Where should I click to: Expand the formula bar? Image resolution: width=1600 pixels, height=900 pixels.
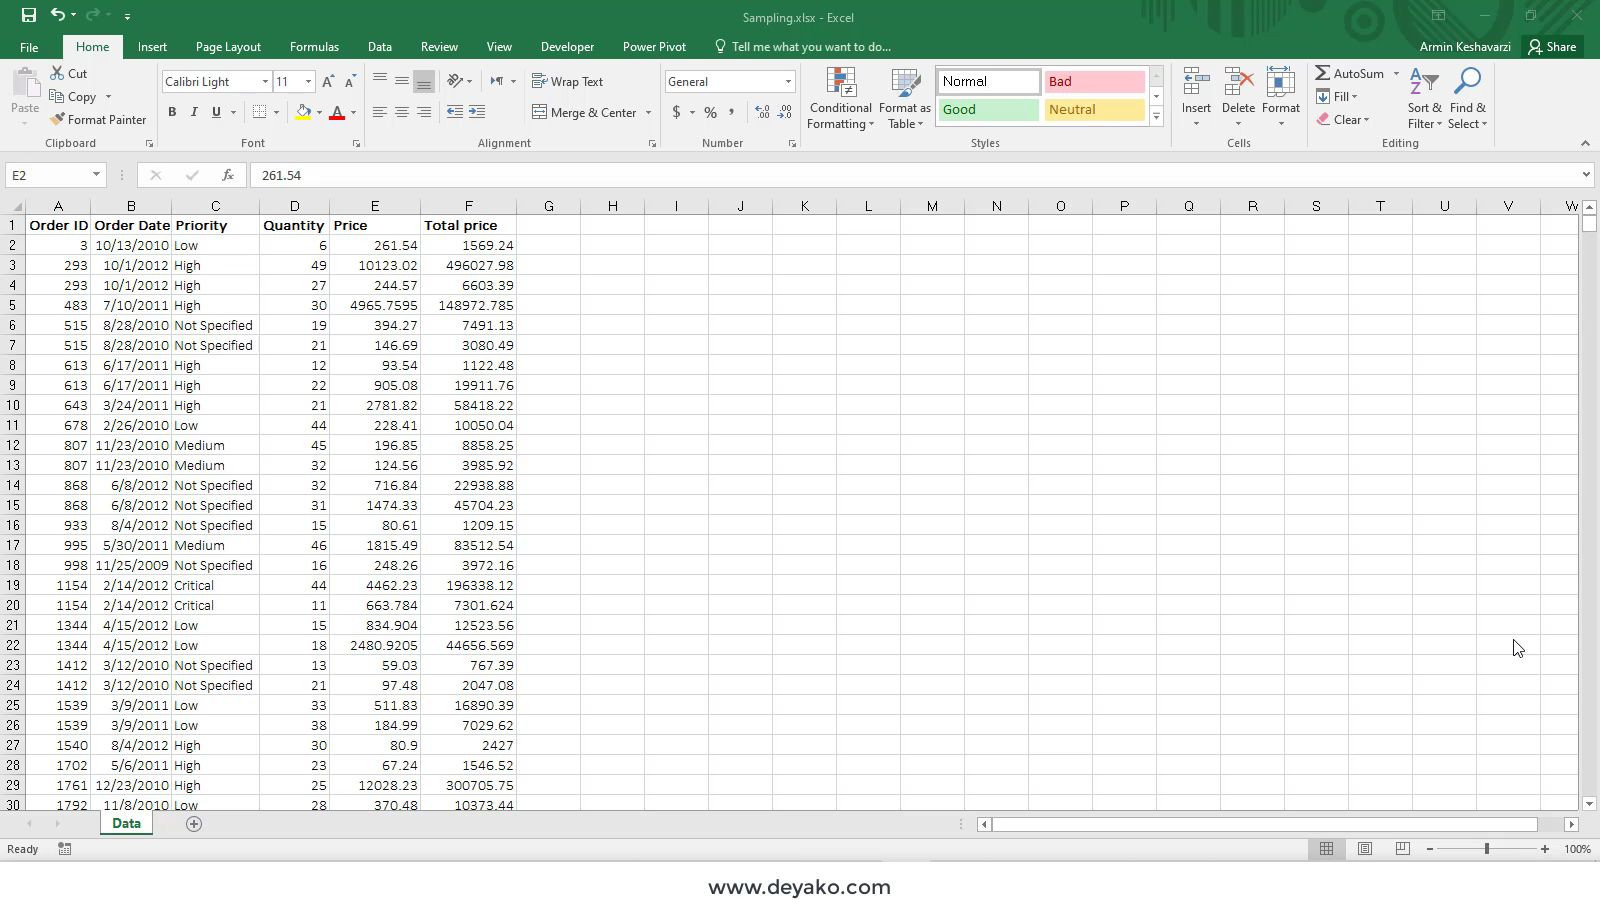tap(1586, 175)
